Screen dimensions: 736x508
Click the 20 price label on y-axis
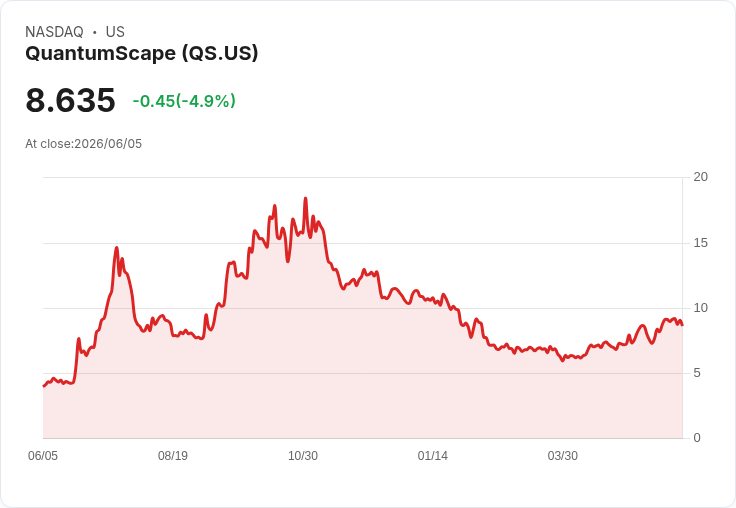point(700,177)
